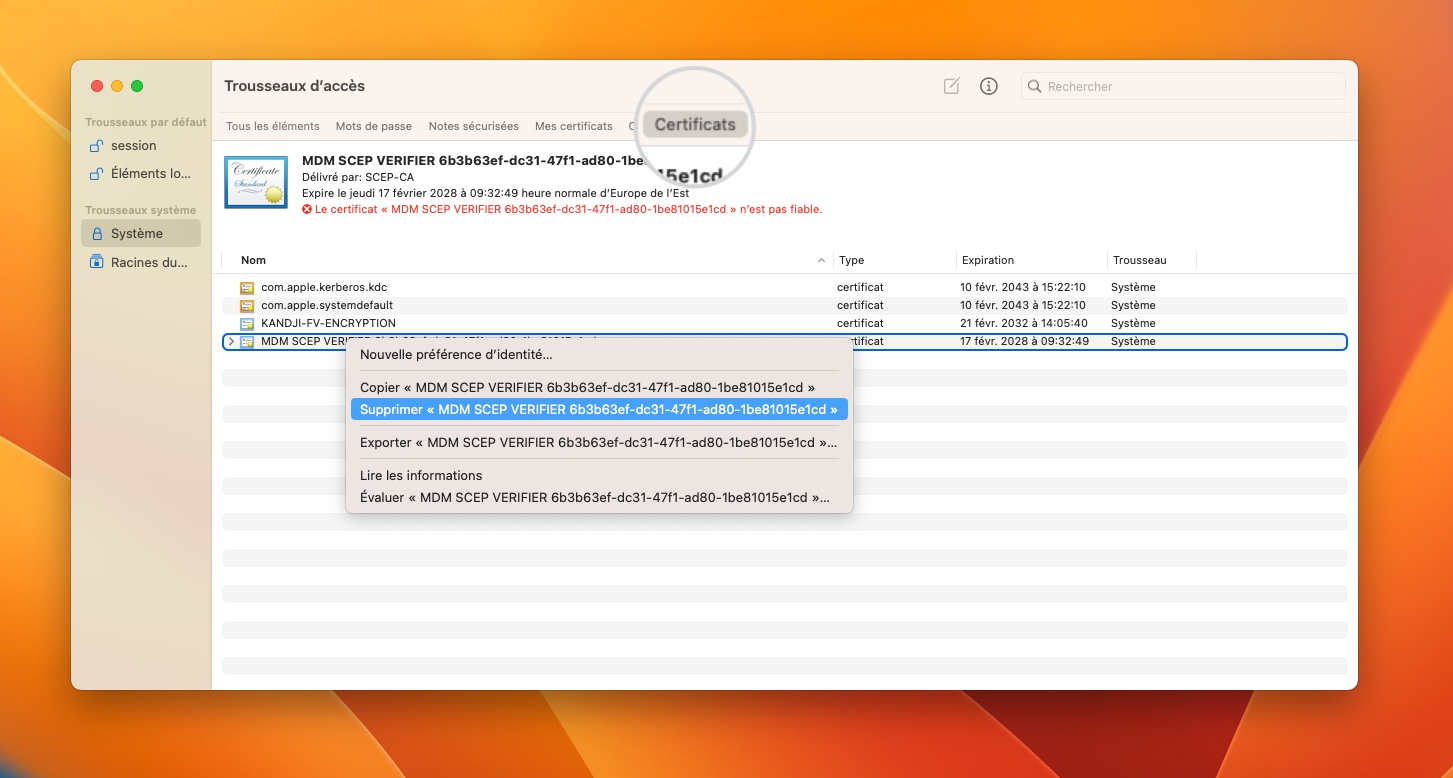
Task: Click the Trousseaux d'accès window title
Action: click(295, 86)
